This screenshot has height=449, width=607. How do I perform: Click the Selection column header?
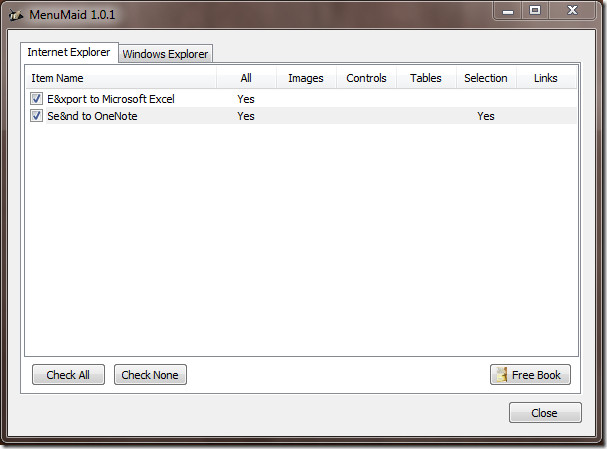click(x=486, y=78)
